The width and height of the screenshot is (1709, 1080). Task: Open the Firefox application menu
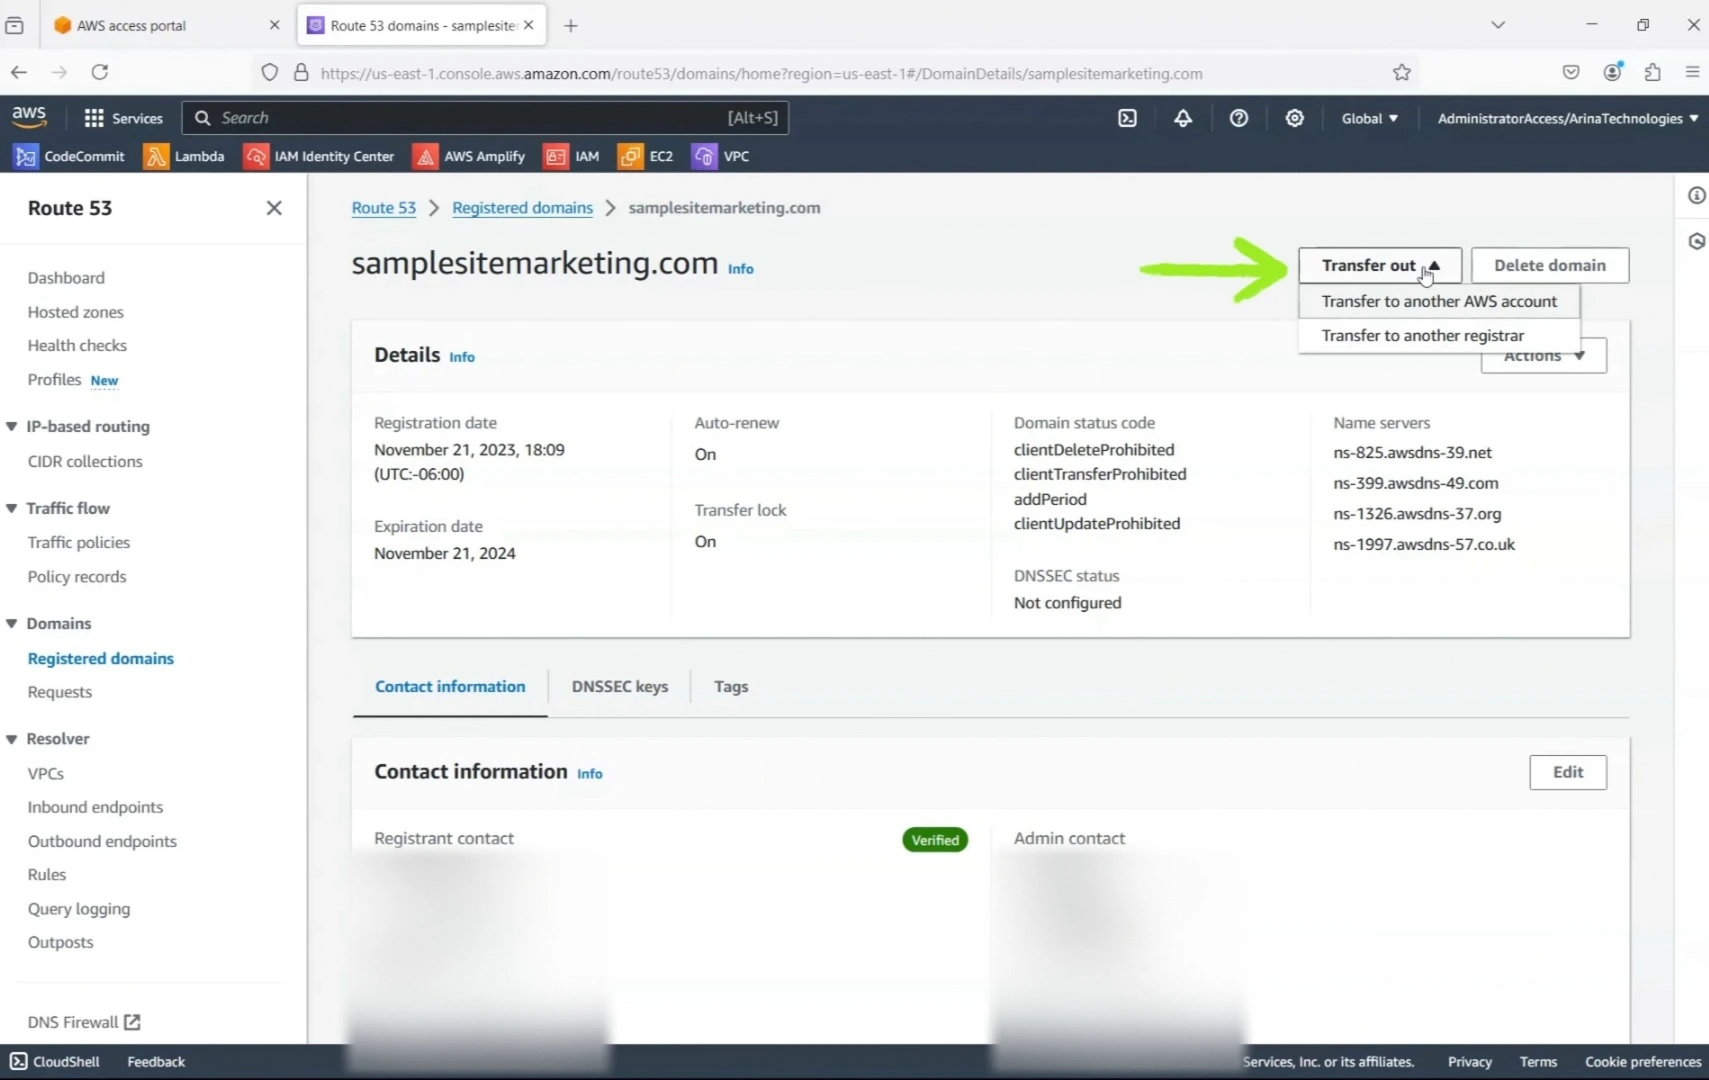(x=1692, y=72)
